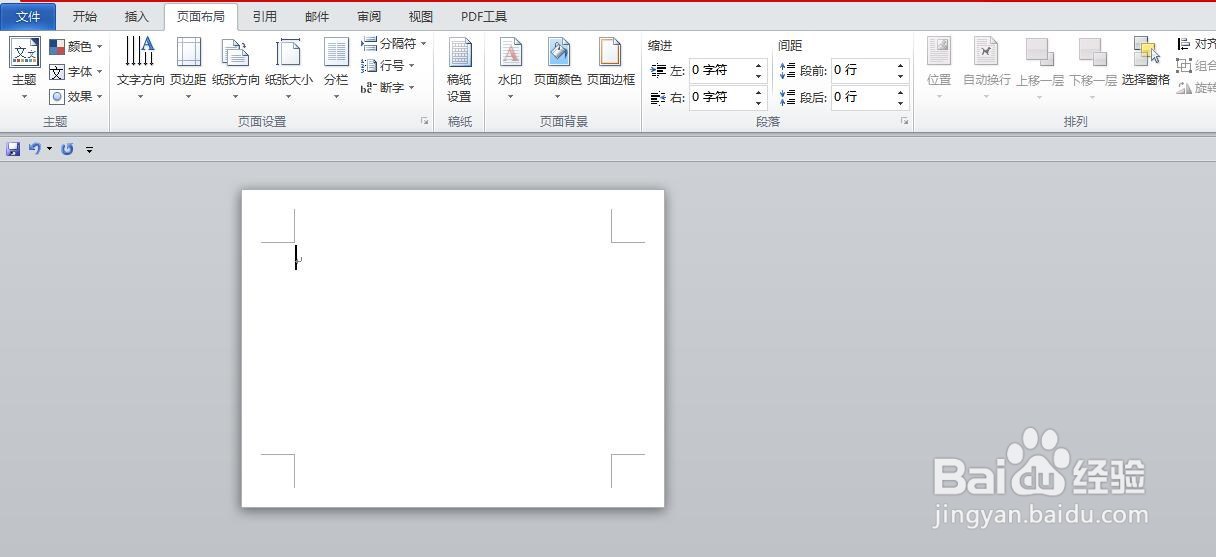
Task: Open the customize quick access toolbar dropdown
Action: click(89, 150)
